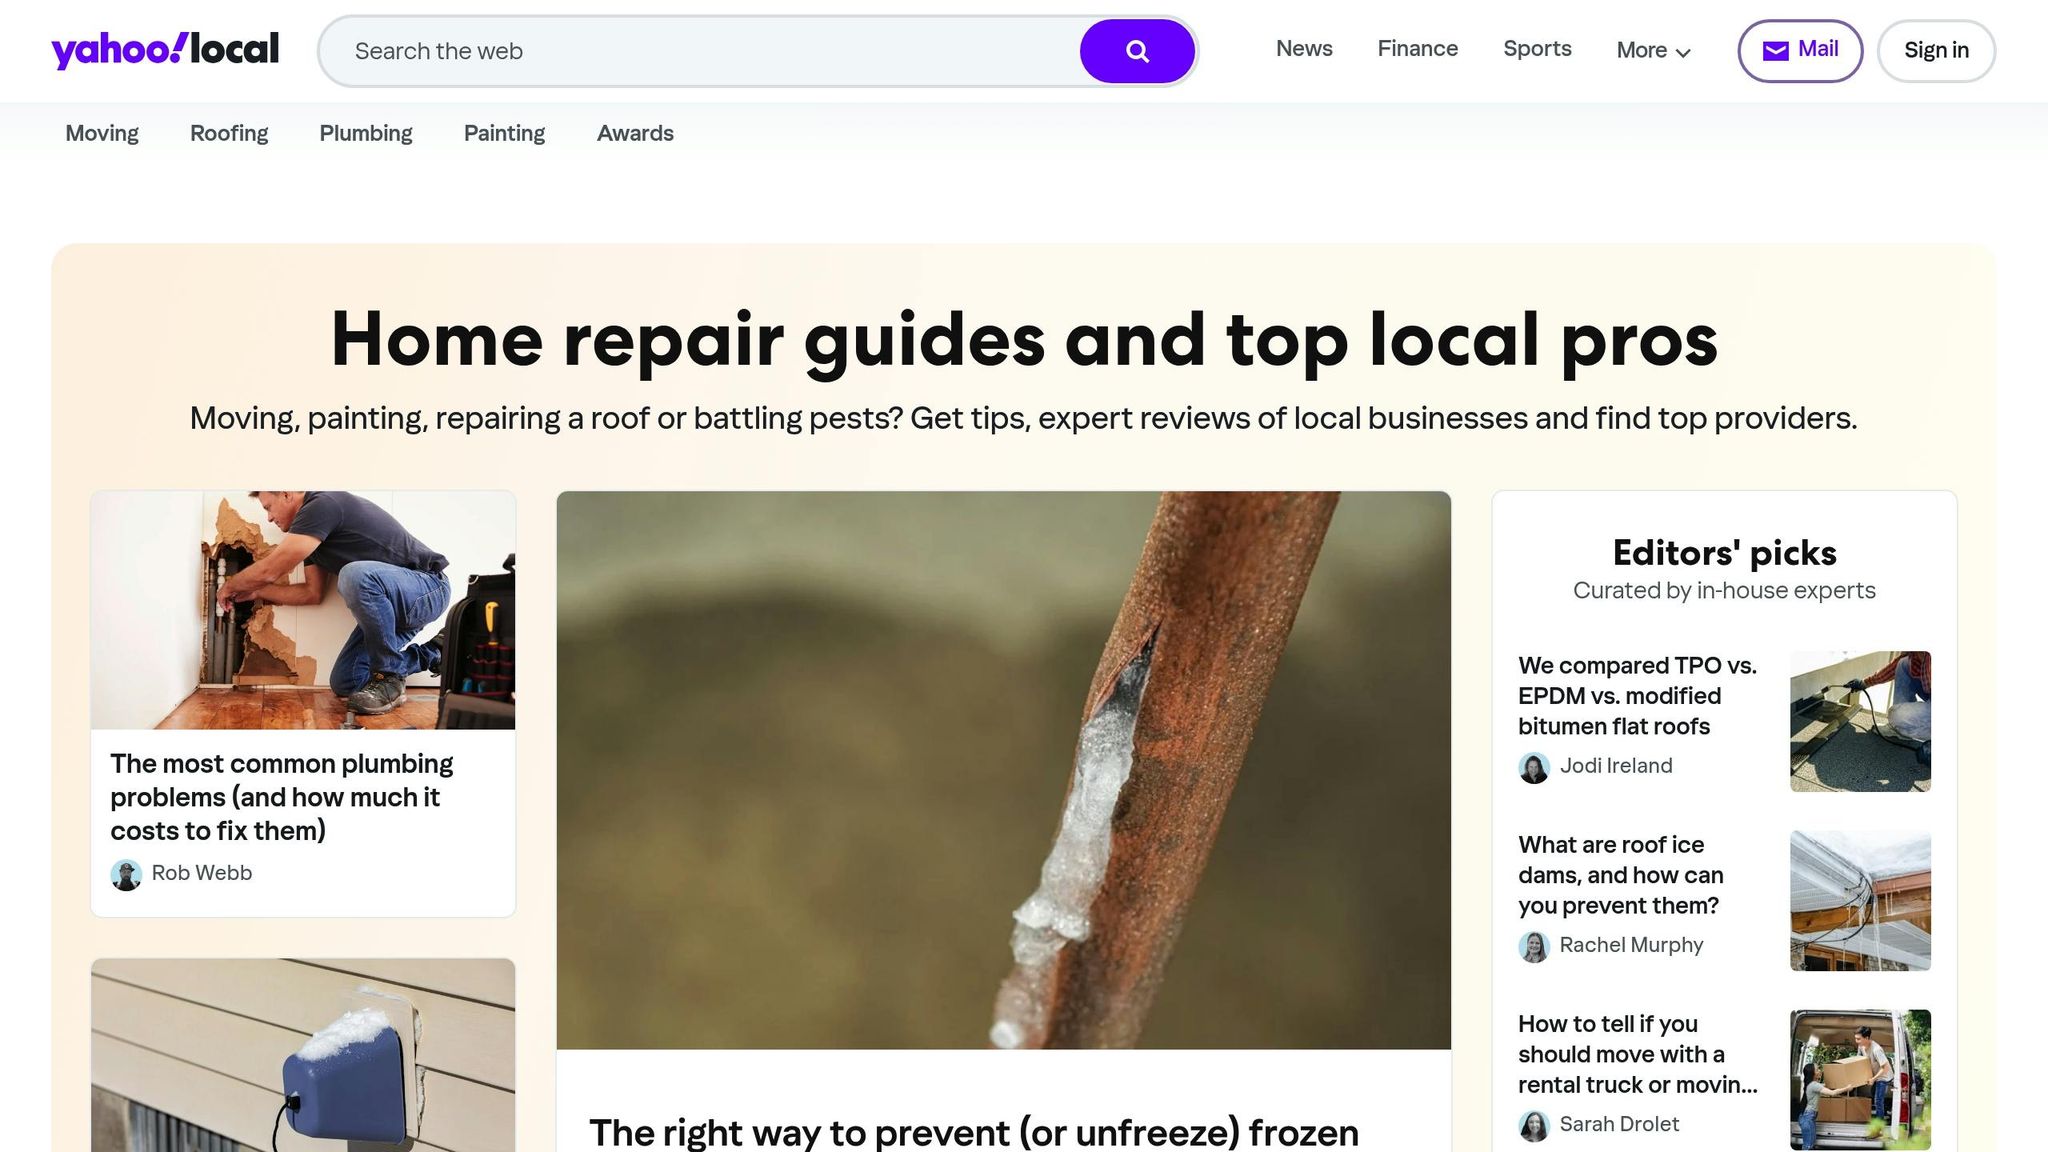This screenshot has height=1152, width=2048.
Task: Open the Awards page
Action: click(x=635, y=133)
